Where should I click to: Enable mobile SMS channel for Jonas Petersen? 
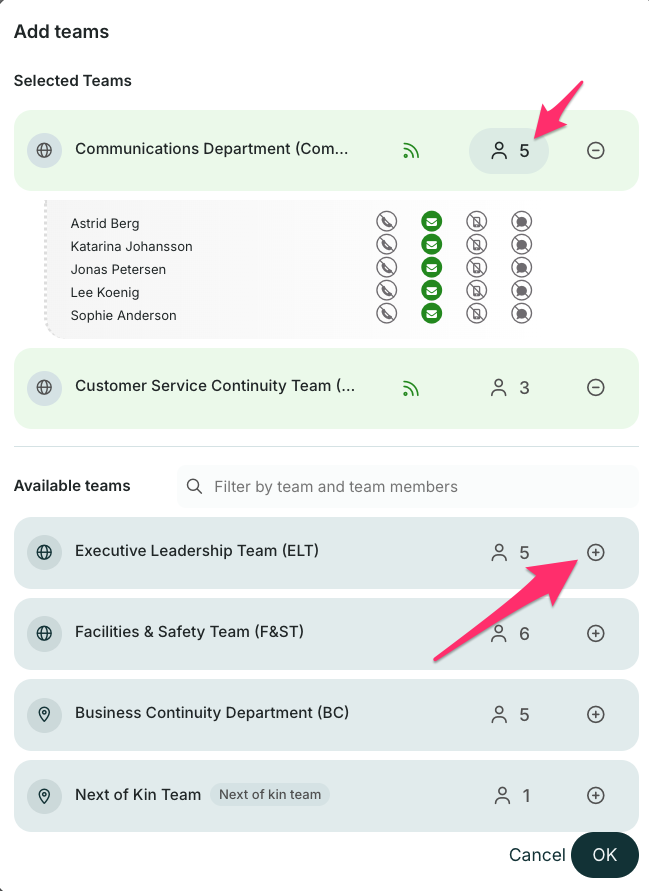tap(477, 268)
